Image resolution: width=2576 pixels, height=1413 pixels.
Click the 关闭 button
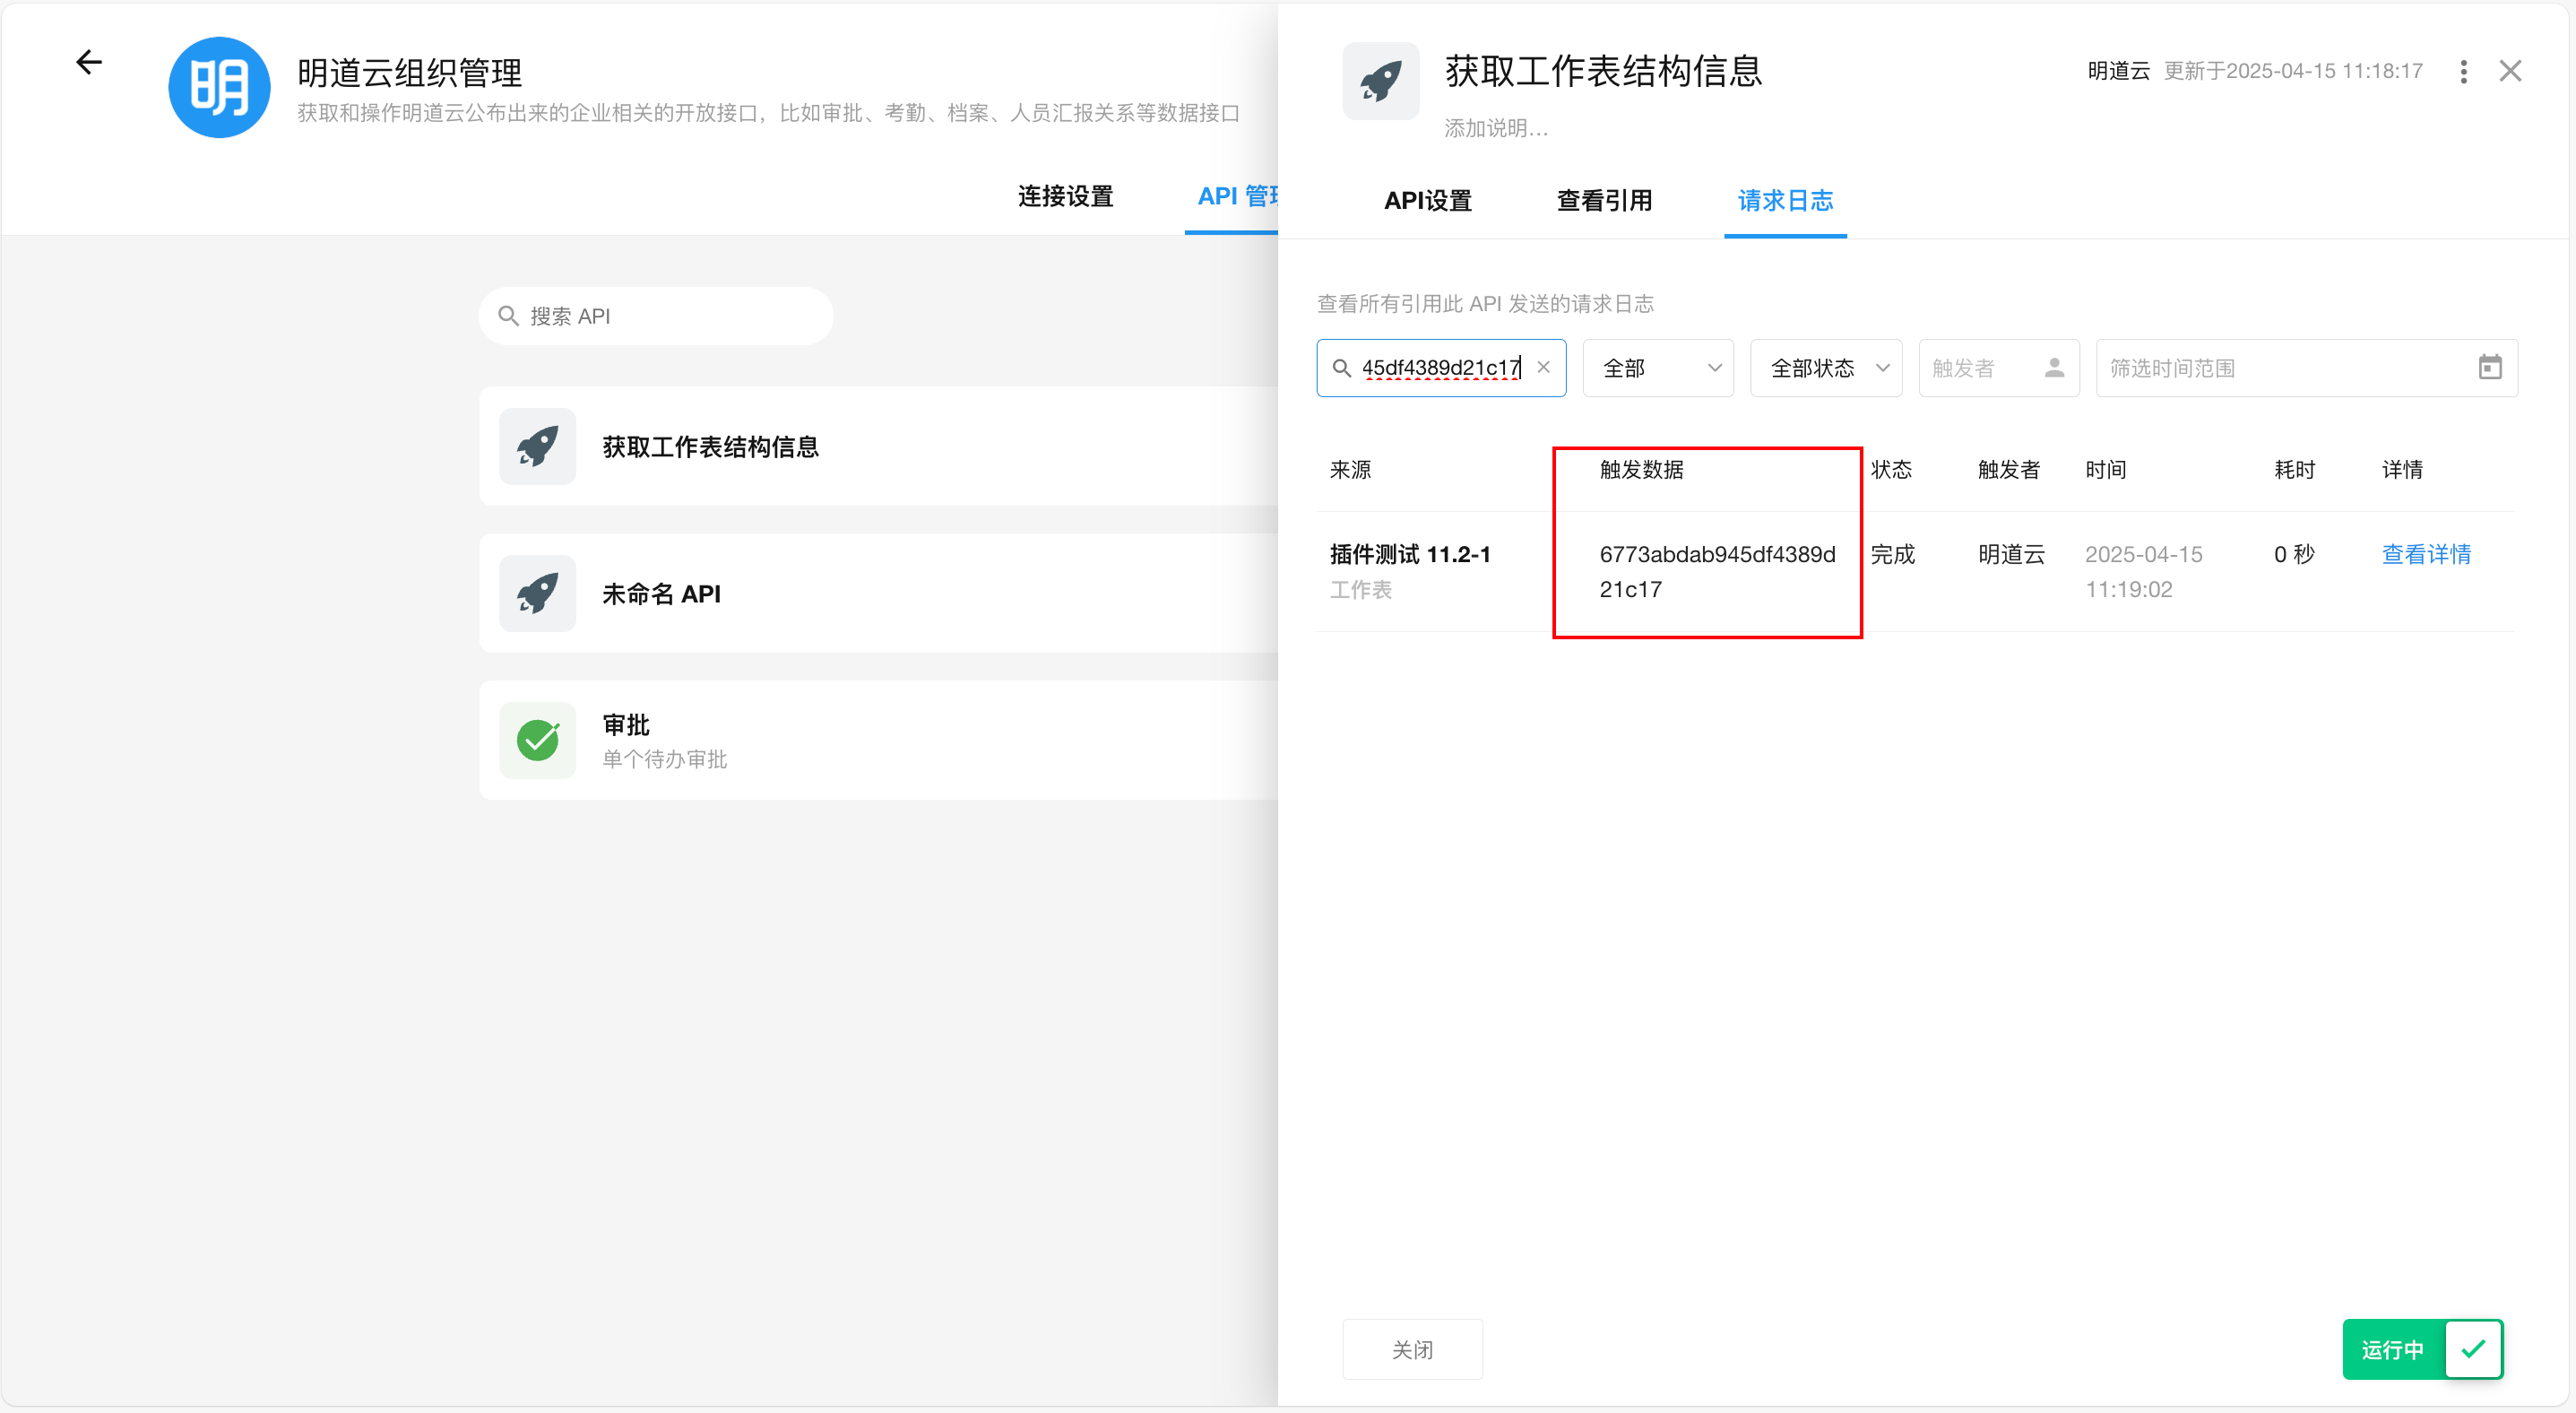click(1412, 1349)
